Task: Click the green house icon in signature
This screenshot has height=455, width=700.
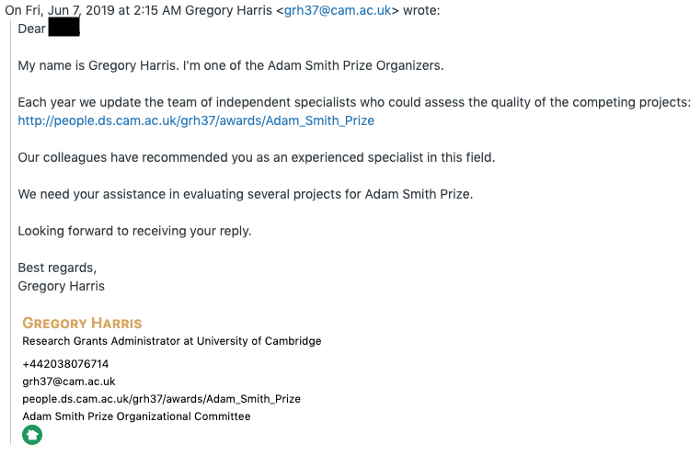Action: point(32,434)
